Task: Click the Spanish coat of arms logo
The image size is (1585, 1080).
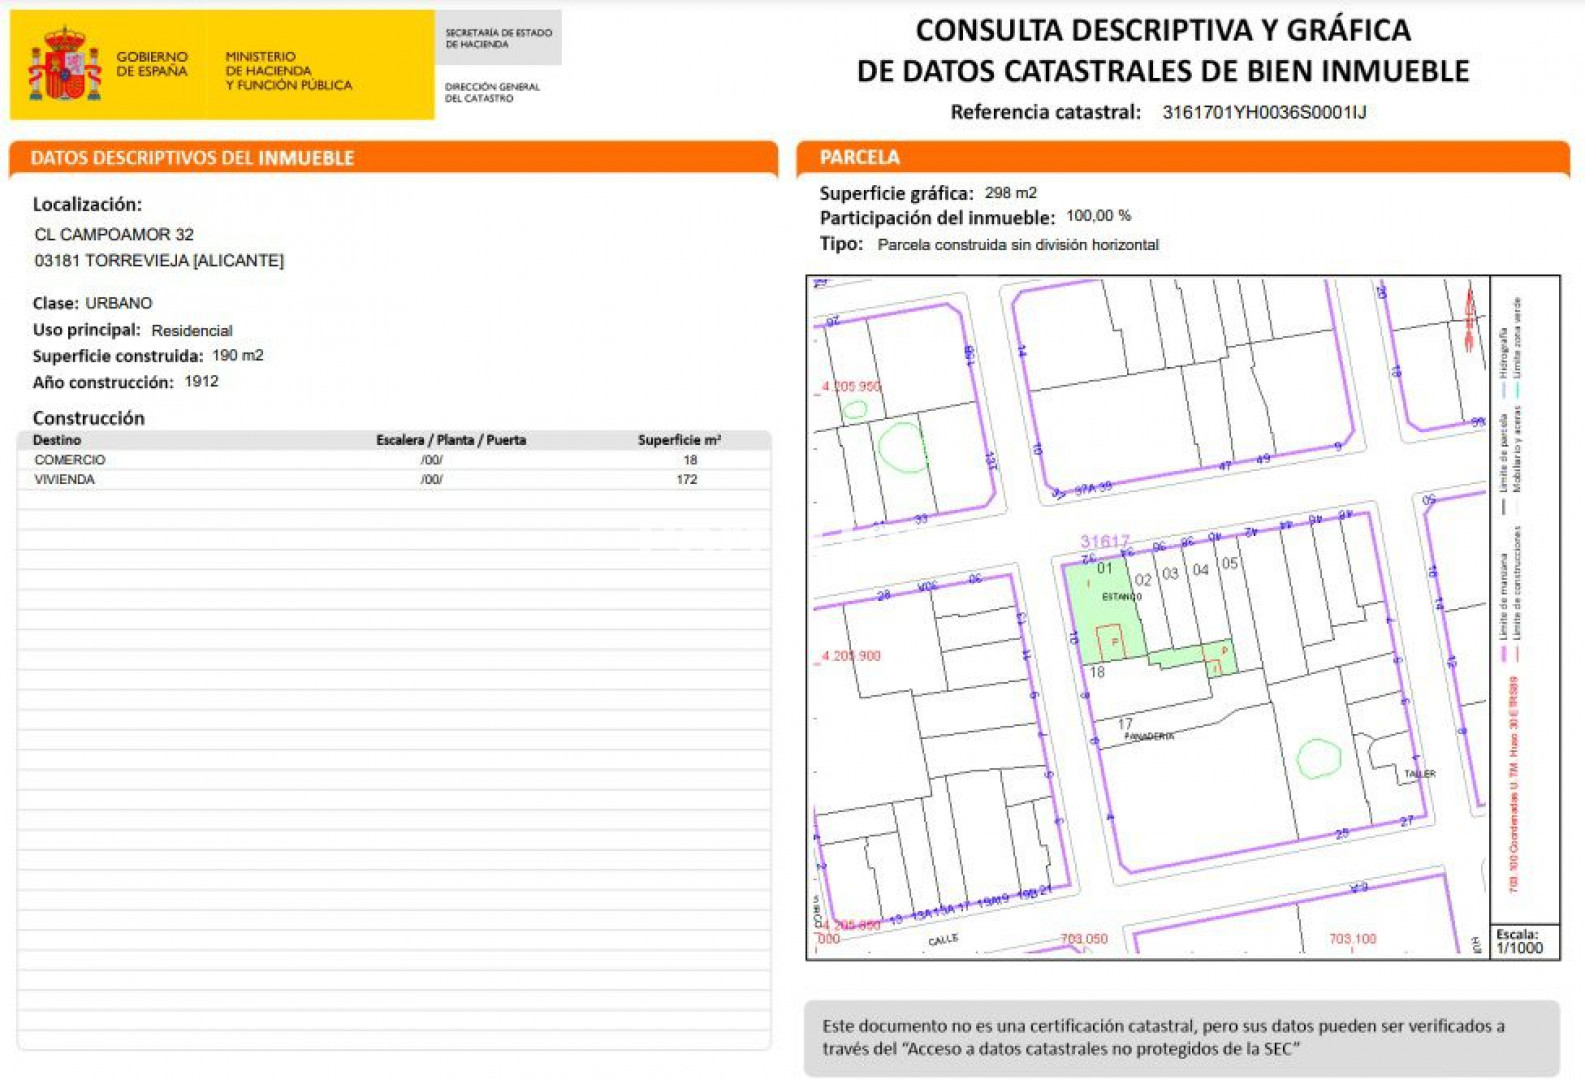Action: [65, 65]
